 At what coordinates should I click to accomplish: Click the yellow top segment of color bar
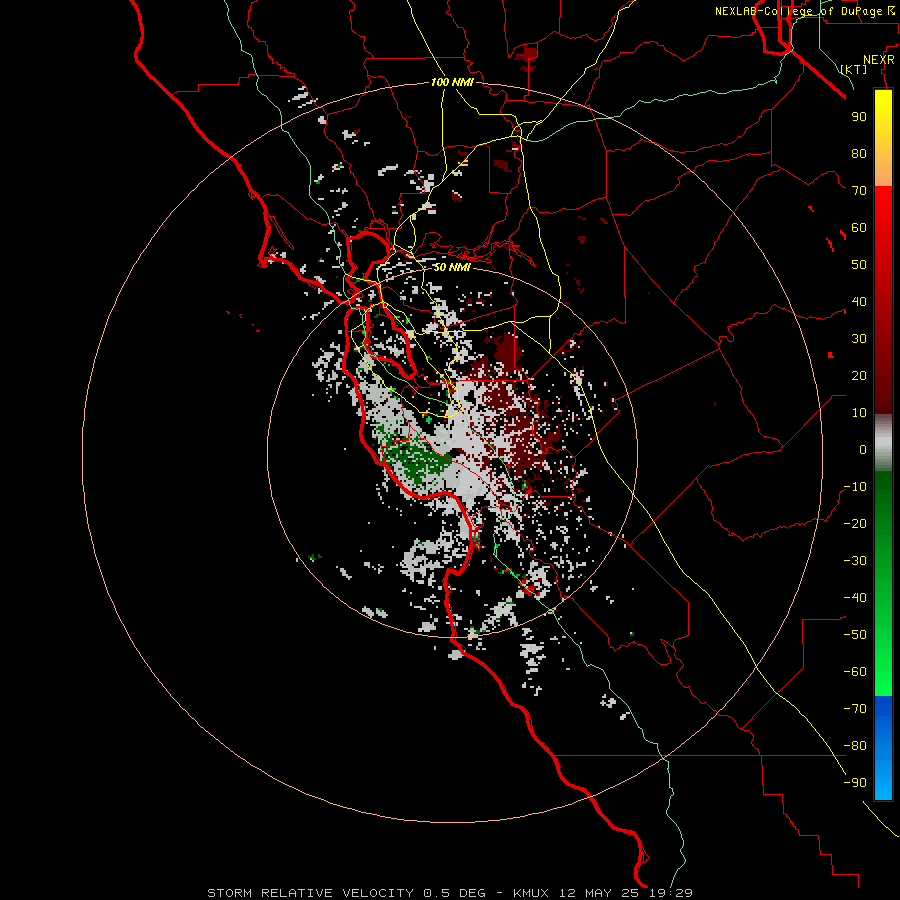pyautogui.click(x=883, y=138)
